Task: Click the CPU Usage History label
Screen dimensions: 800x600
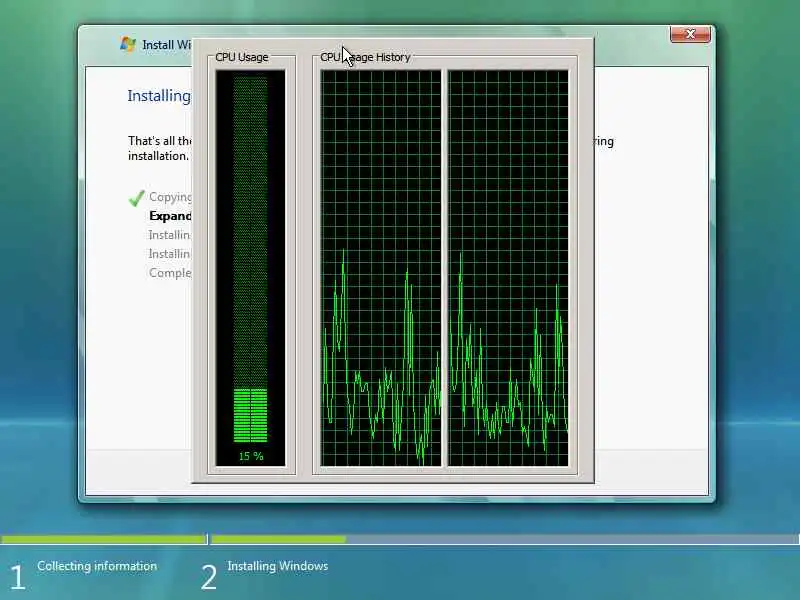Action: click(x=365, y=57)
